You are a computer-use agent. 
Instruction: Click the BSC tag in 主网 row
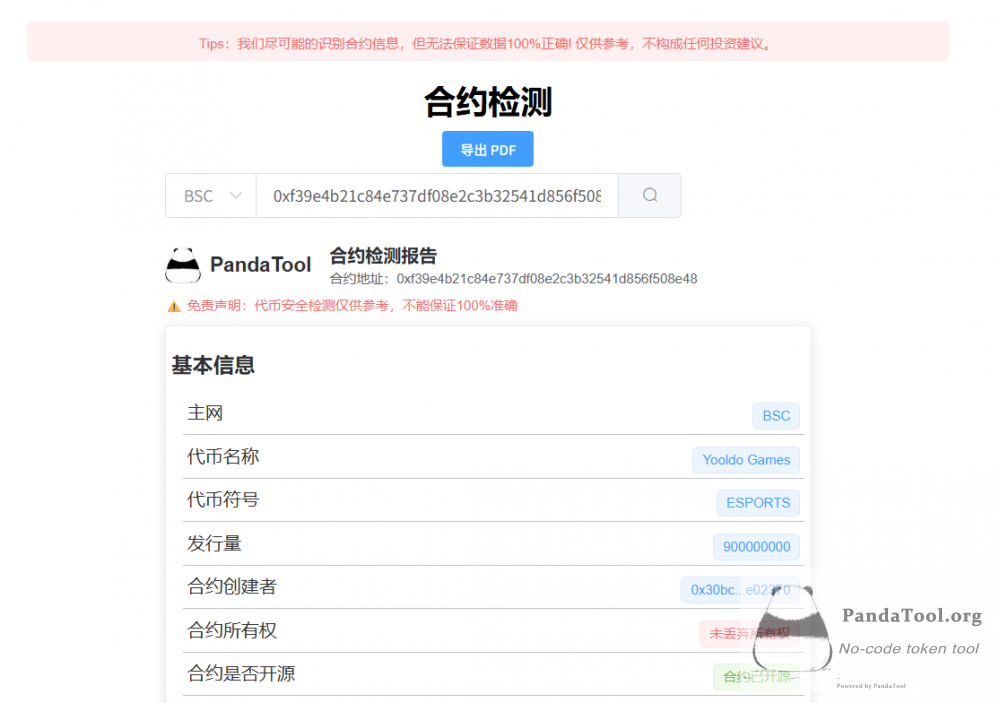775,416
